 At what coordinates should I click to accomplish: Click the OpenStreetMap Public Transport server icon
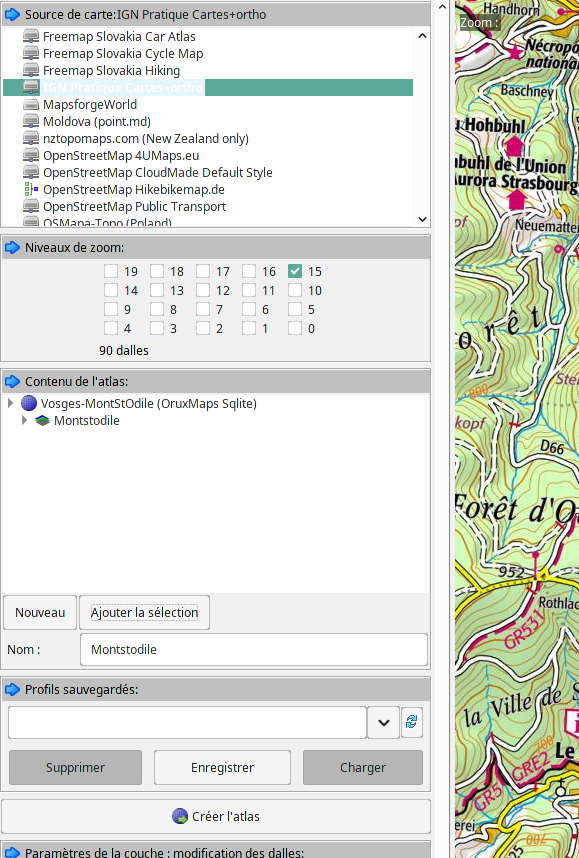pos(31,206)
